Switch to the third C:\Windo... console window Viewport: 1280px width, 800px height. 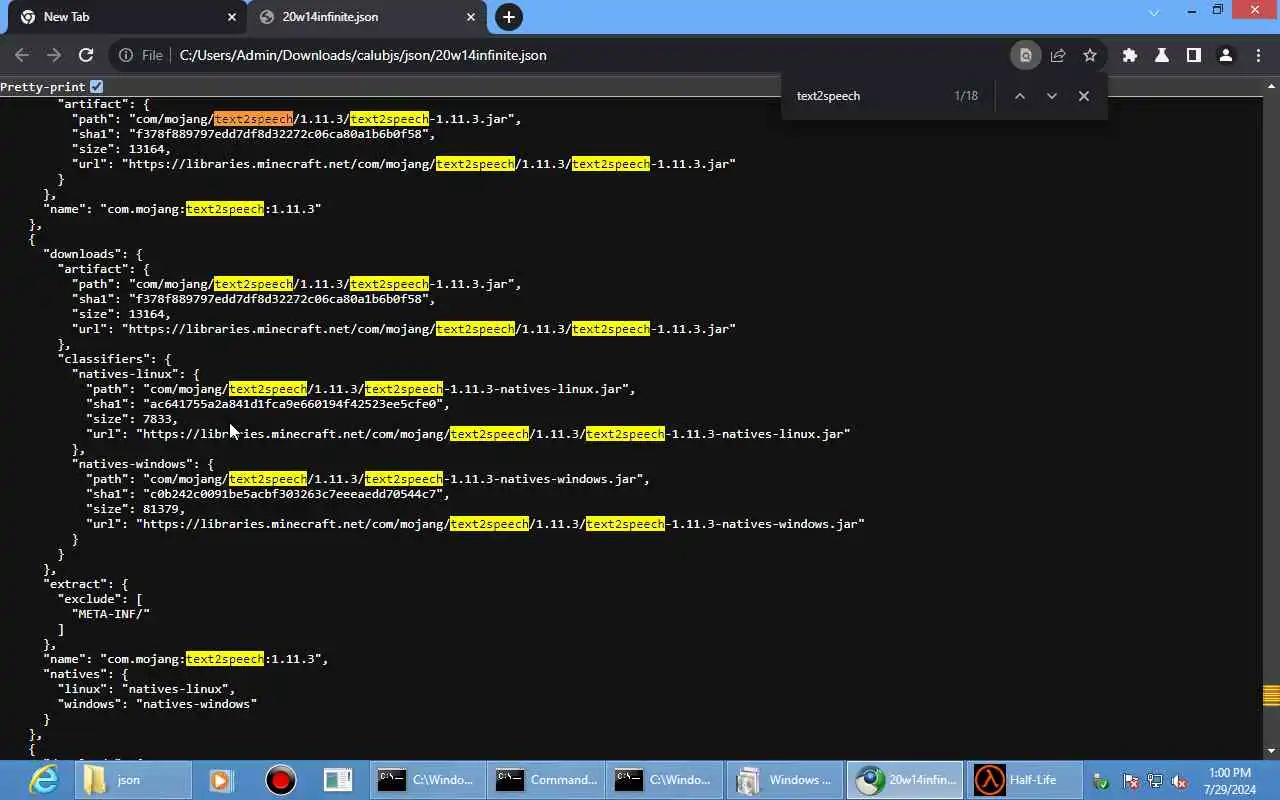[666, 780]
